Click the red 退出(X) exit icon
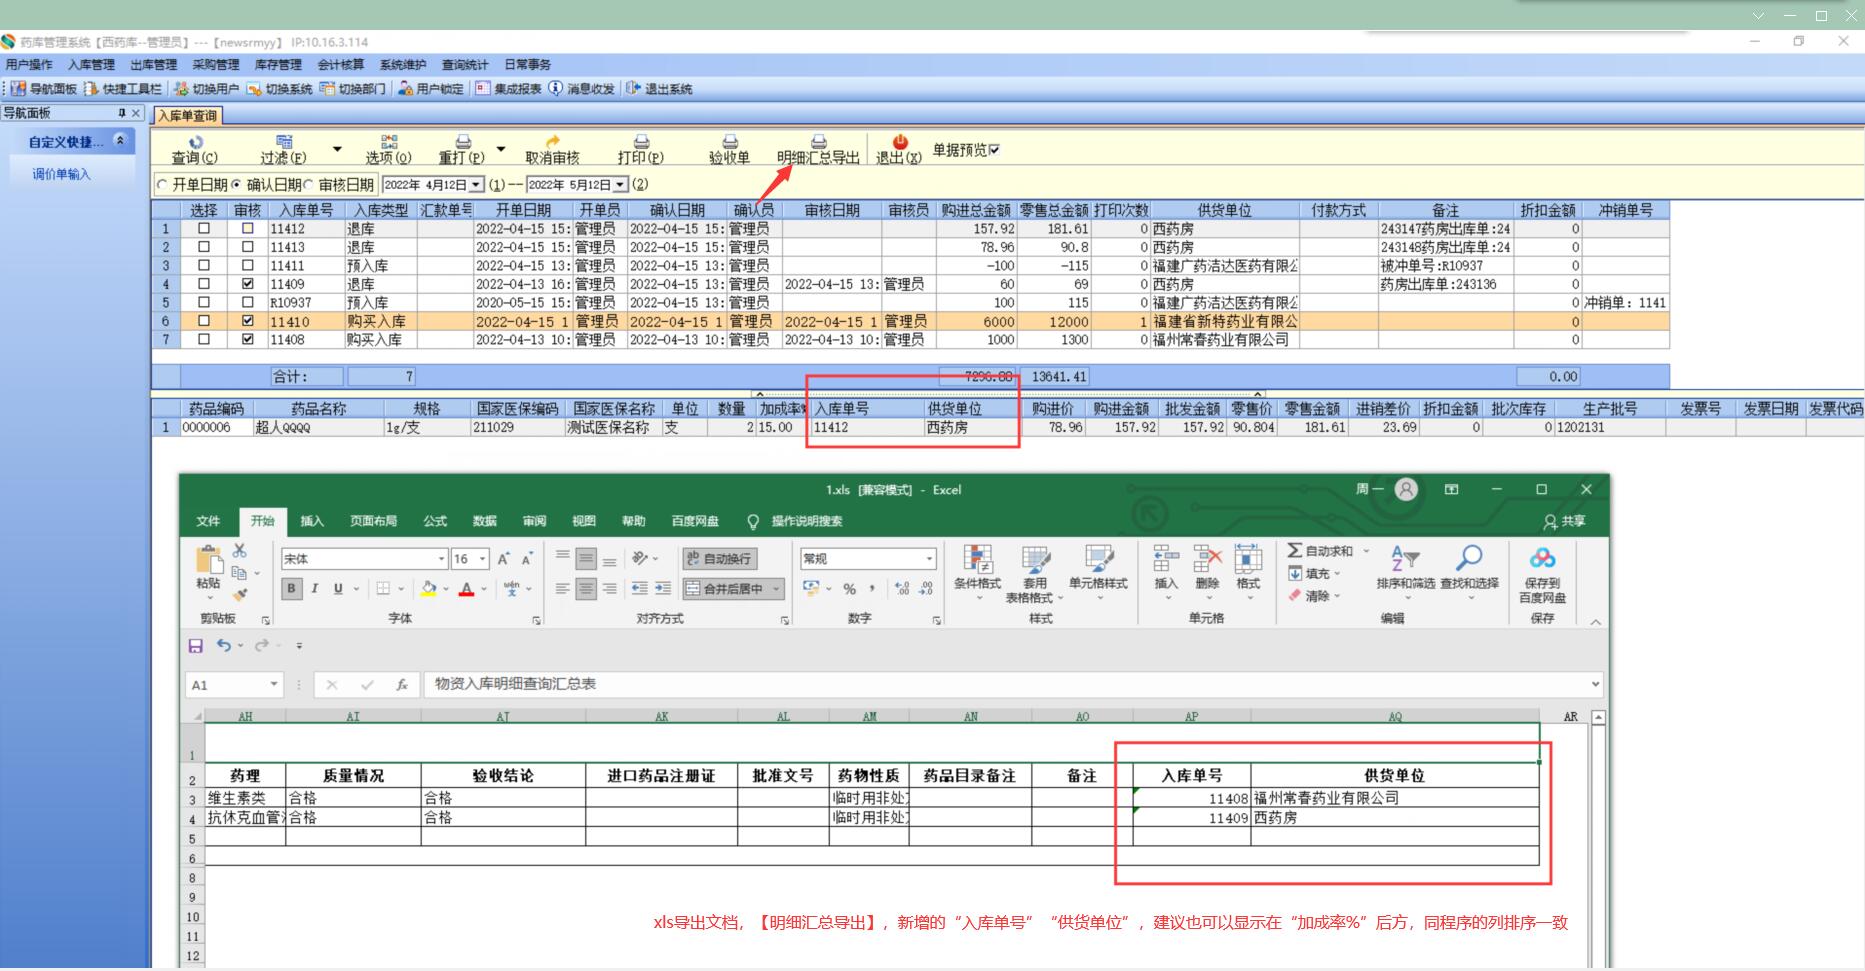The width and height of the screenshot is (1865, 971). (899, 142)
